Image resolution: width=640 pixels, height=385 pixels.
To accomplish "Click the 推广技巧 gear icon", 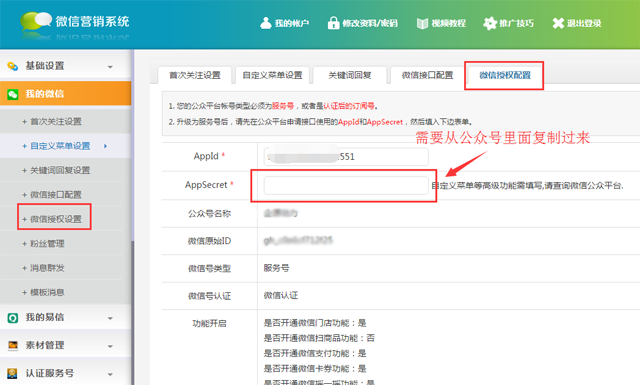I will 490,23.
